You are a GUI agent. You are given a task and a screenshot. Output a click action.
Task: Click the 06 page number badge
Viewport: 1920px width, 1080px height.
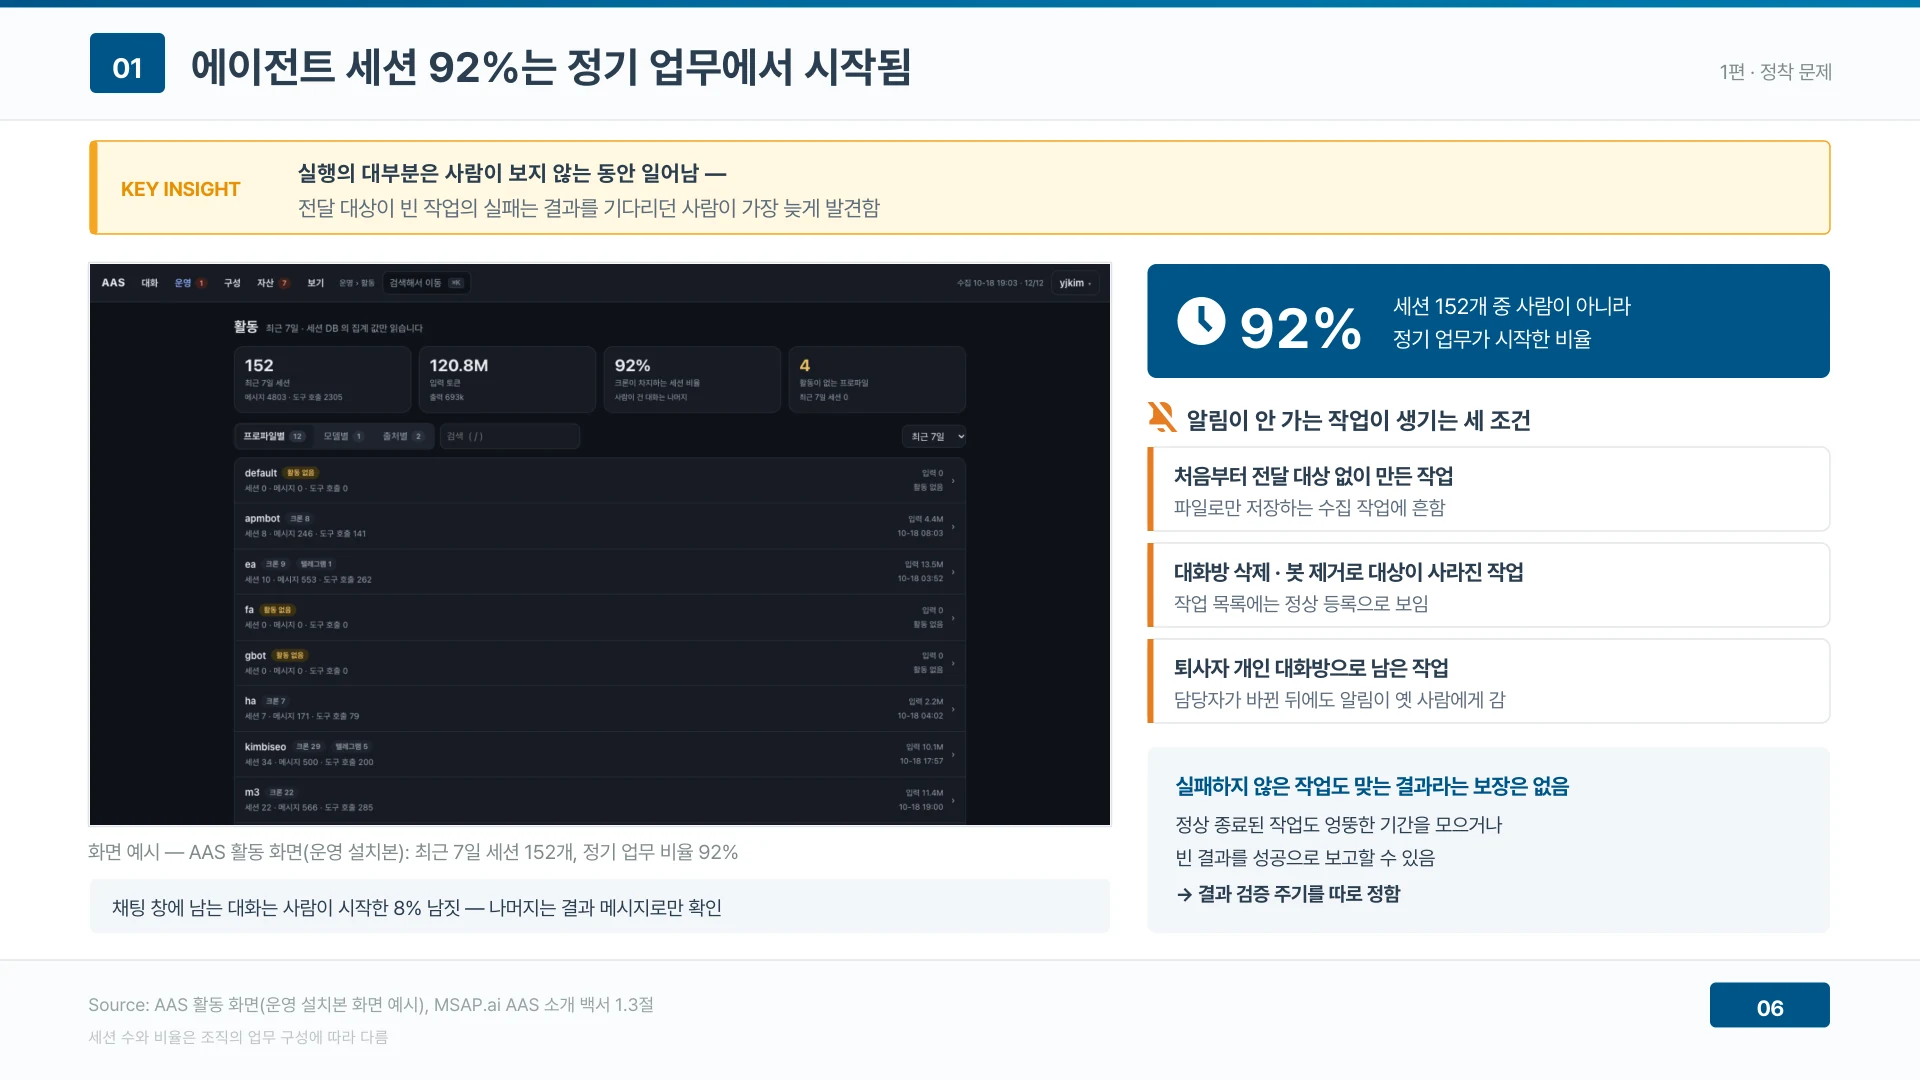(x=1769, y=1005)
